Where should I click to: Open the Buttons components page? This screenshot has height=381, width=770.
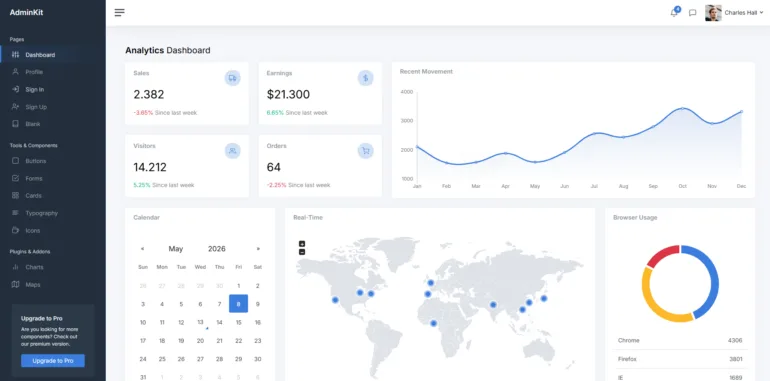[53, 161]
